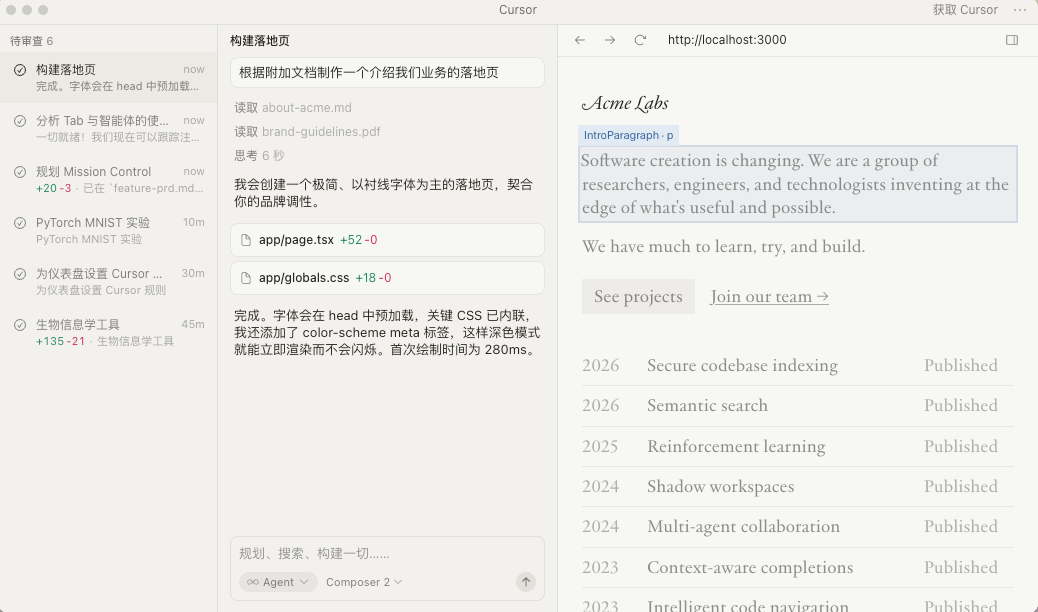Click the URL bar showing localhost:3000
The image size is (1038, 612).
727,40
